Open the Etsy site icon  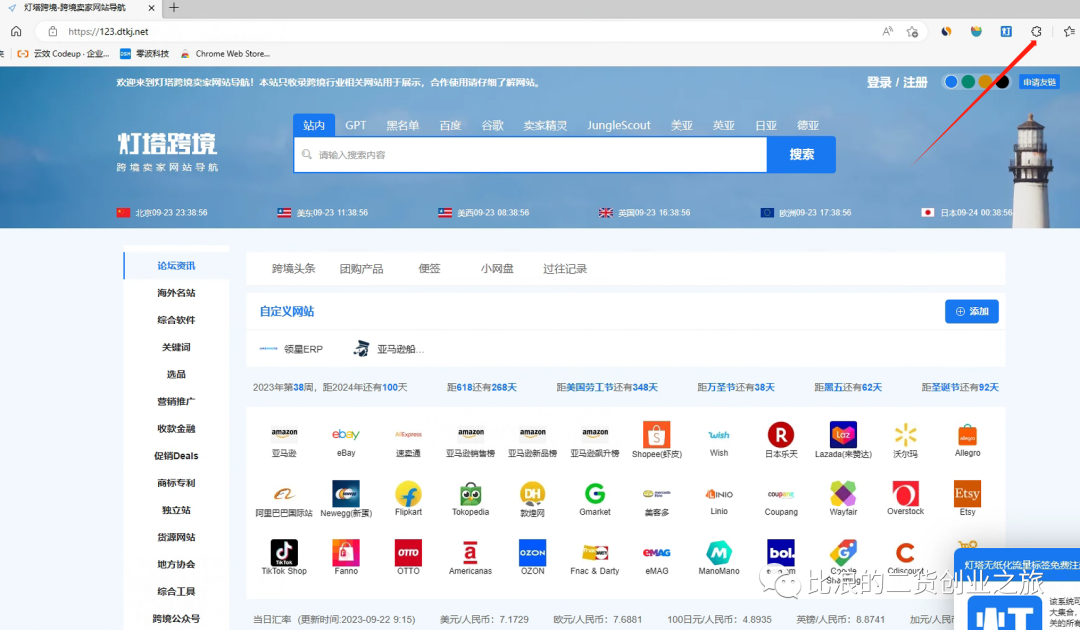coord(967,494)
